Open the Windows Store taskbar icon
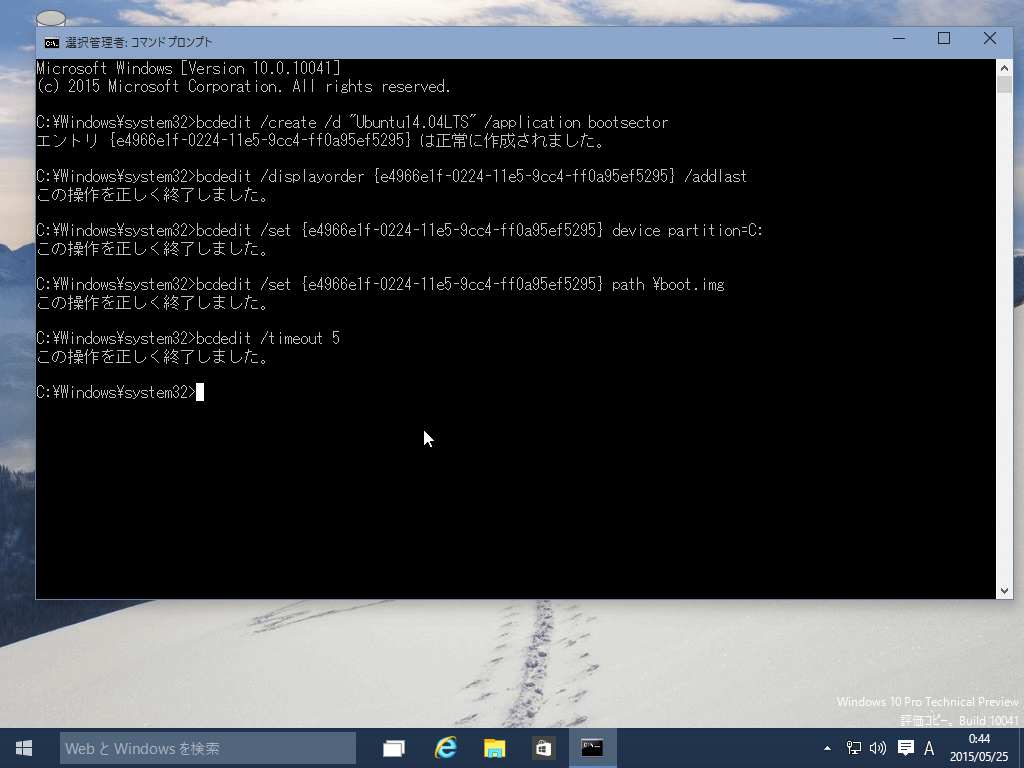1024x768 pixels. [543, 748]
